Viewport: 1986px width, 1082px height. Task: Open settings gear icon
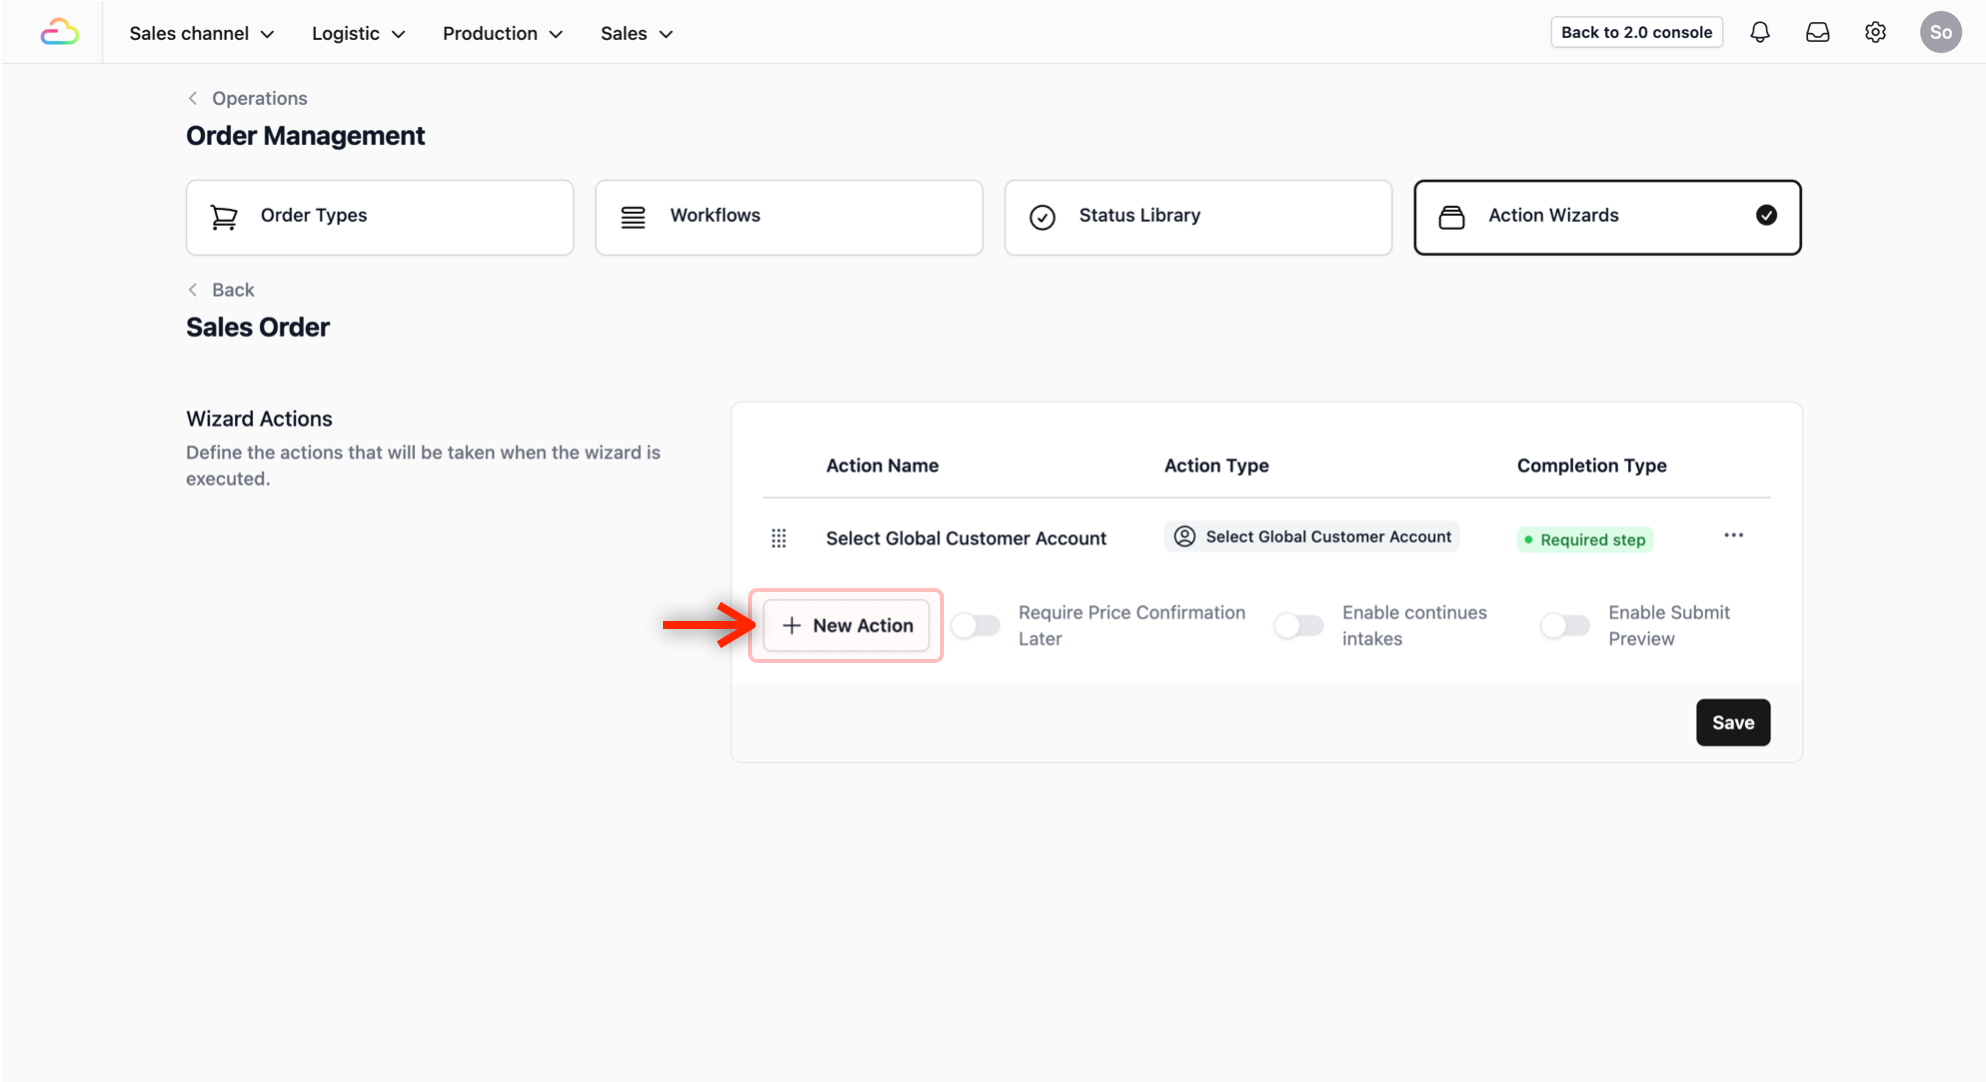[x=1875, y=32]
